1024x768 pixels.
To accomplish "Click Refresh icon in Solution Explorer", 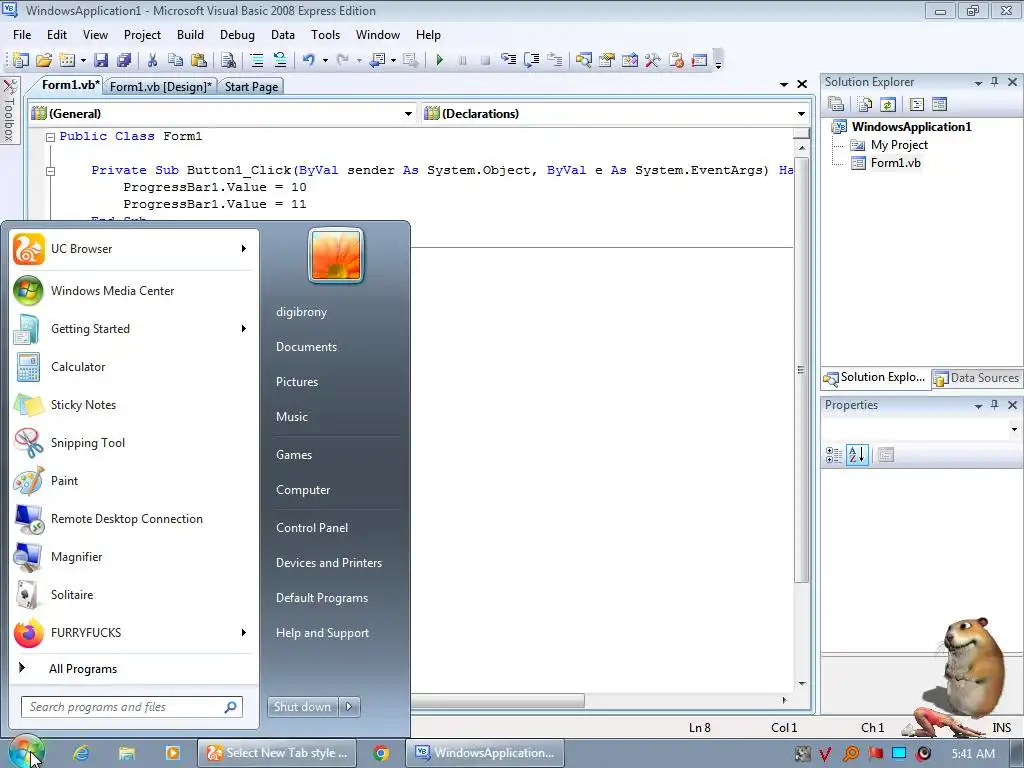I will click(x=888, y=104).
